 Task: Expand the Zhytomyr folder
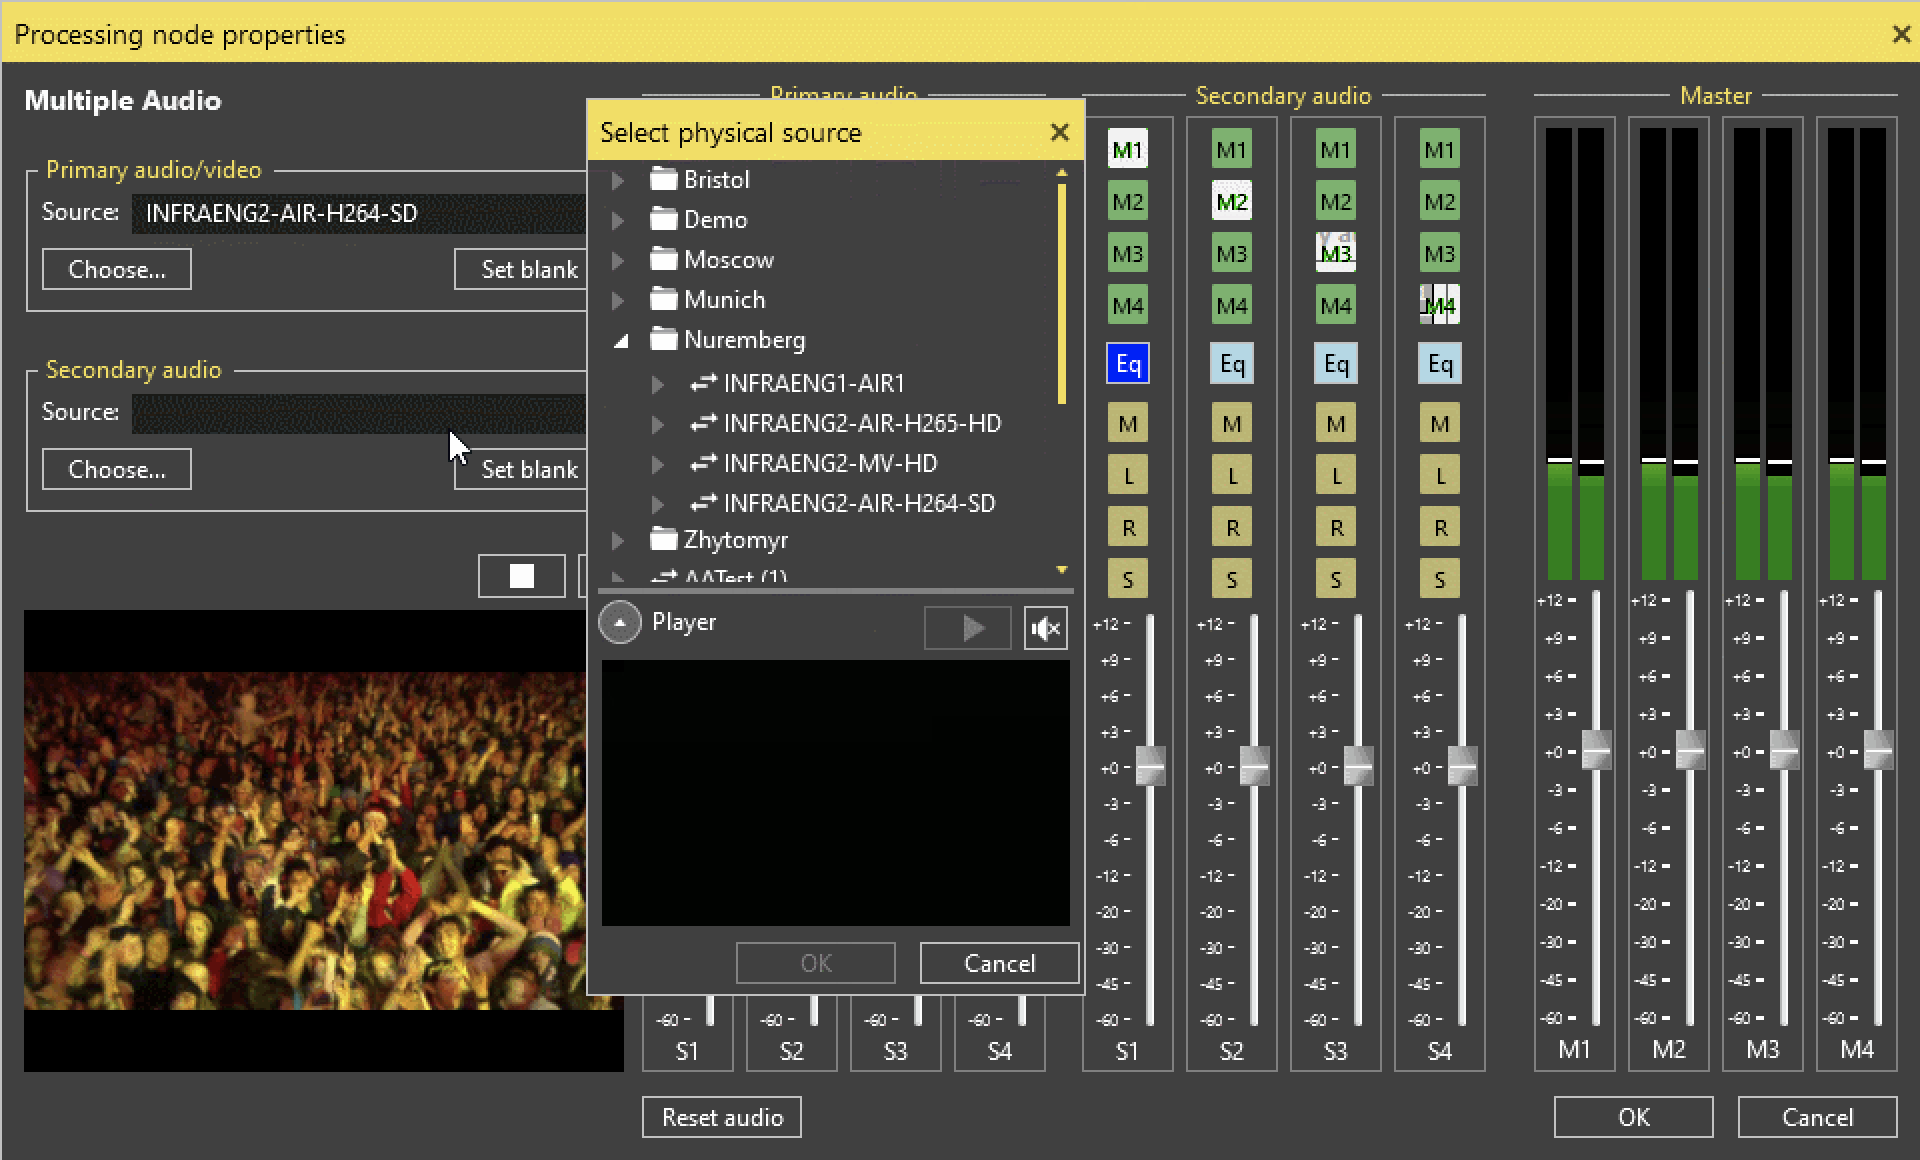point(618,540)
